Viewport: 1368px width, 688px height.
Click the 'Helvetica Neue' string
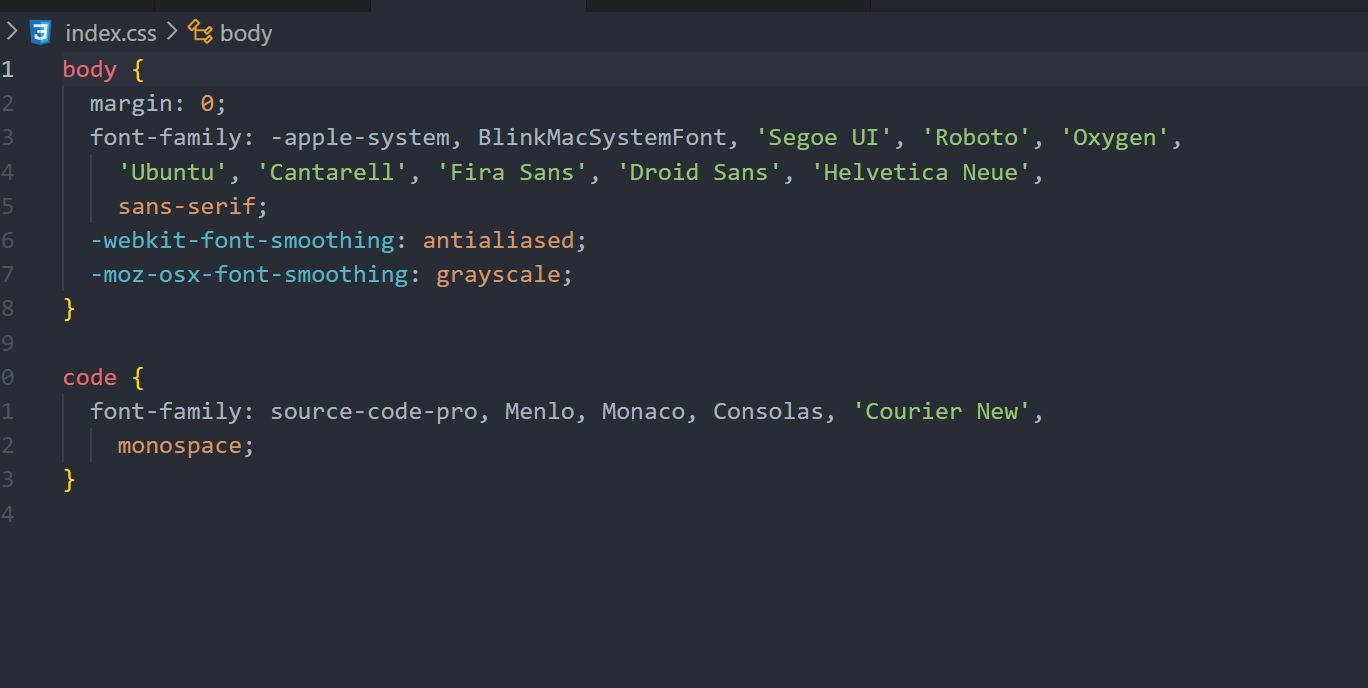pyautogui.click(x=921, y=172)
